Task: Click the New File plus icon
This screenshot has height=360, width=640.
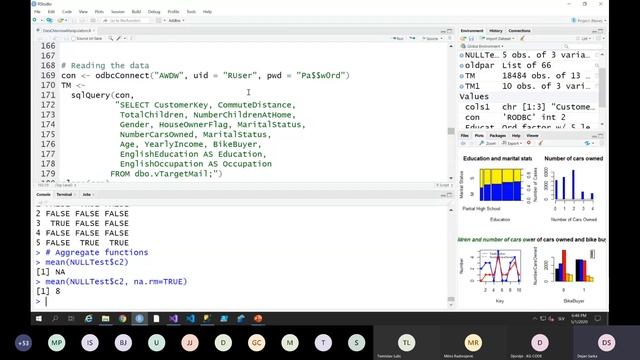Action: click(x=35, y=20)
